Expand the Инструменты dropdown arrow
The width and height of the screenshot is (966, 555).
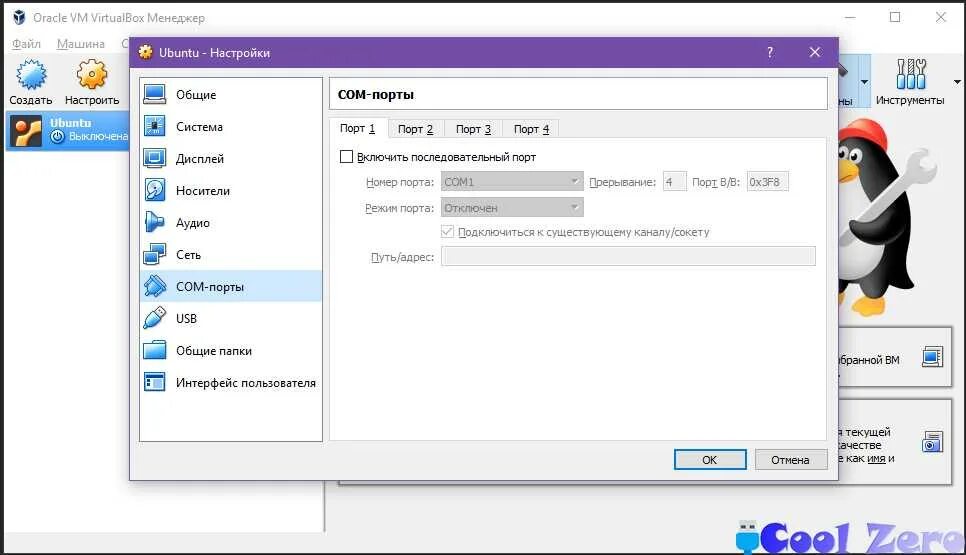tap(957, 82)
